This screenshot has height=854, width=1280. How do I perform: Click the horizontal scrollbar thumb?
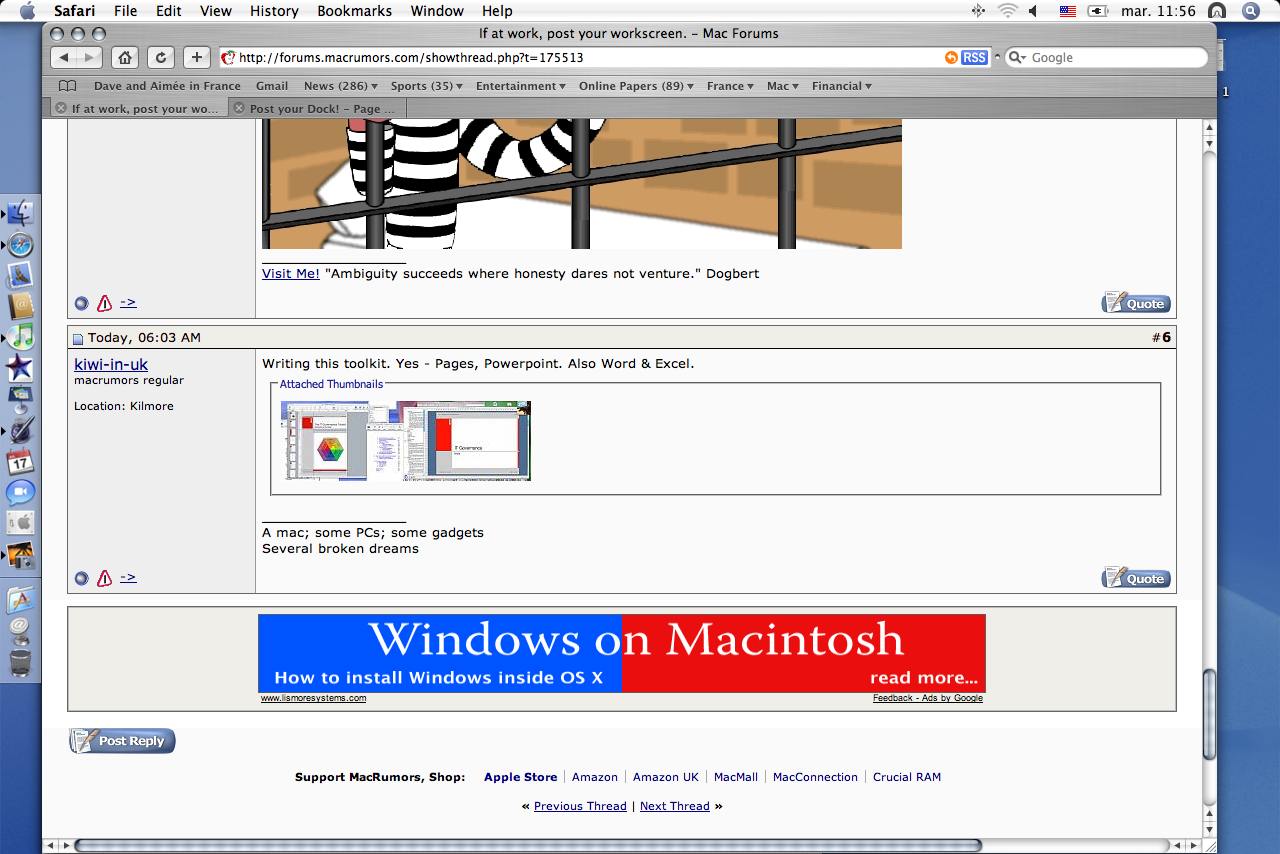tap(529, 846)
